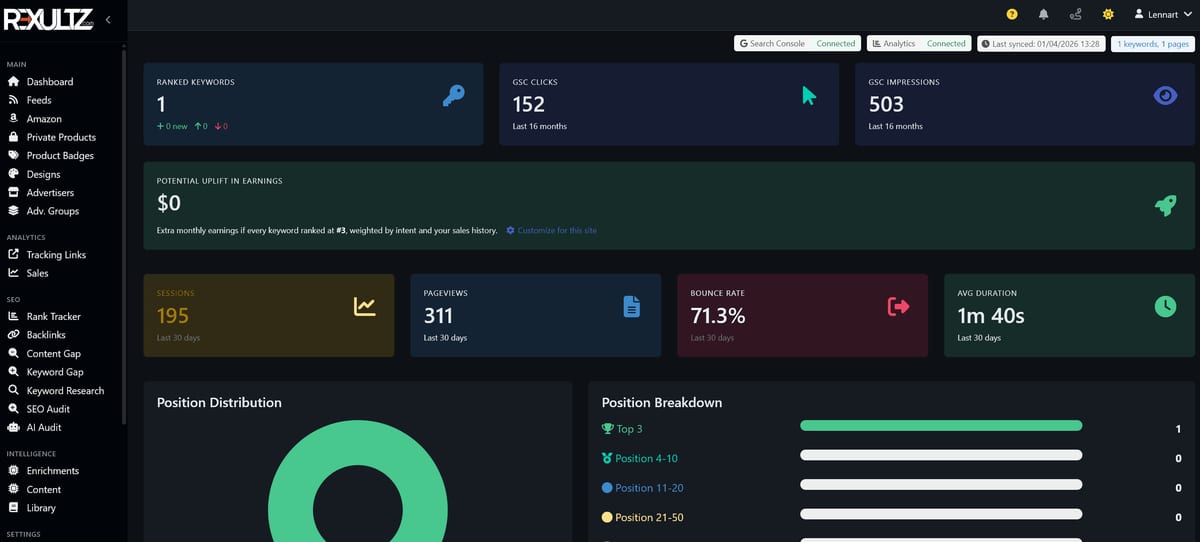Click the Tracking Links external-link icon
The height and width of the screenshot is (542, 1200).
pyautogui.click(x=14, y=255)
